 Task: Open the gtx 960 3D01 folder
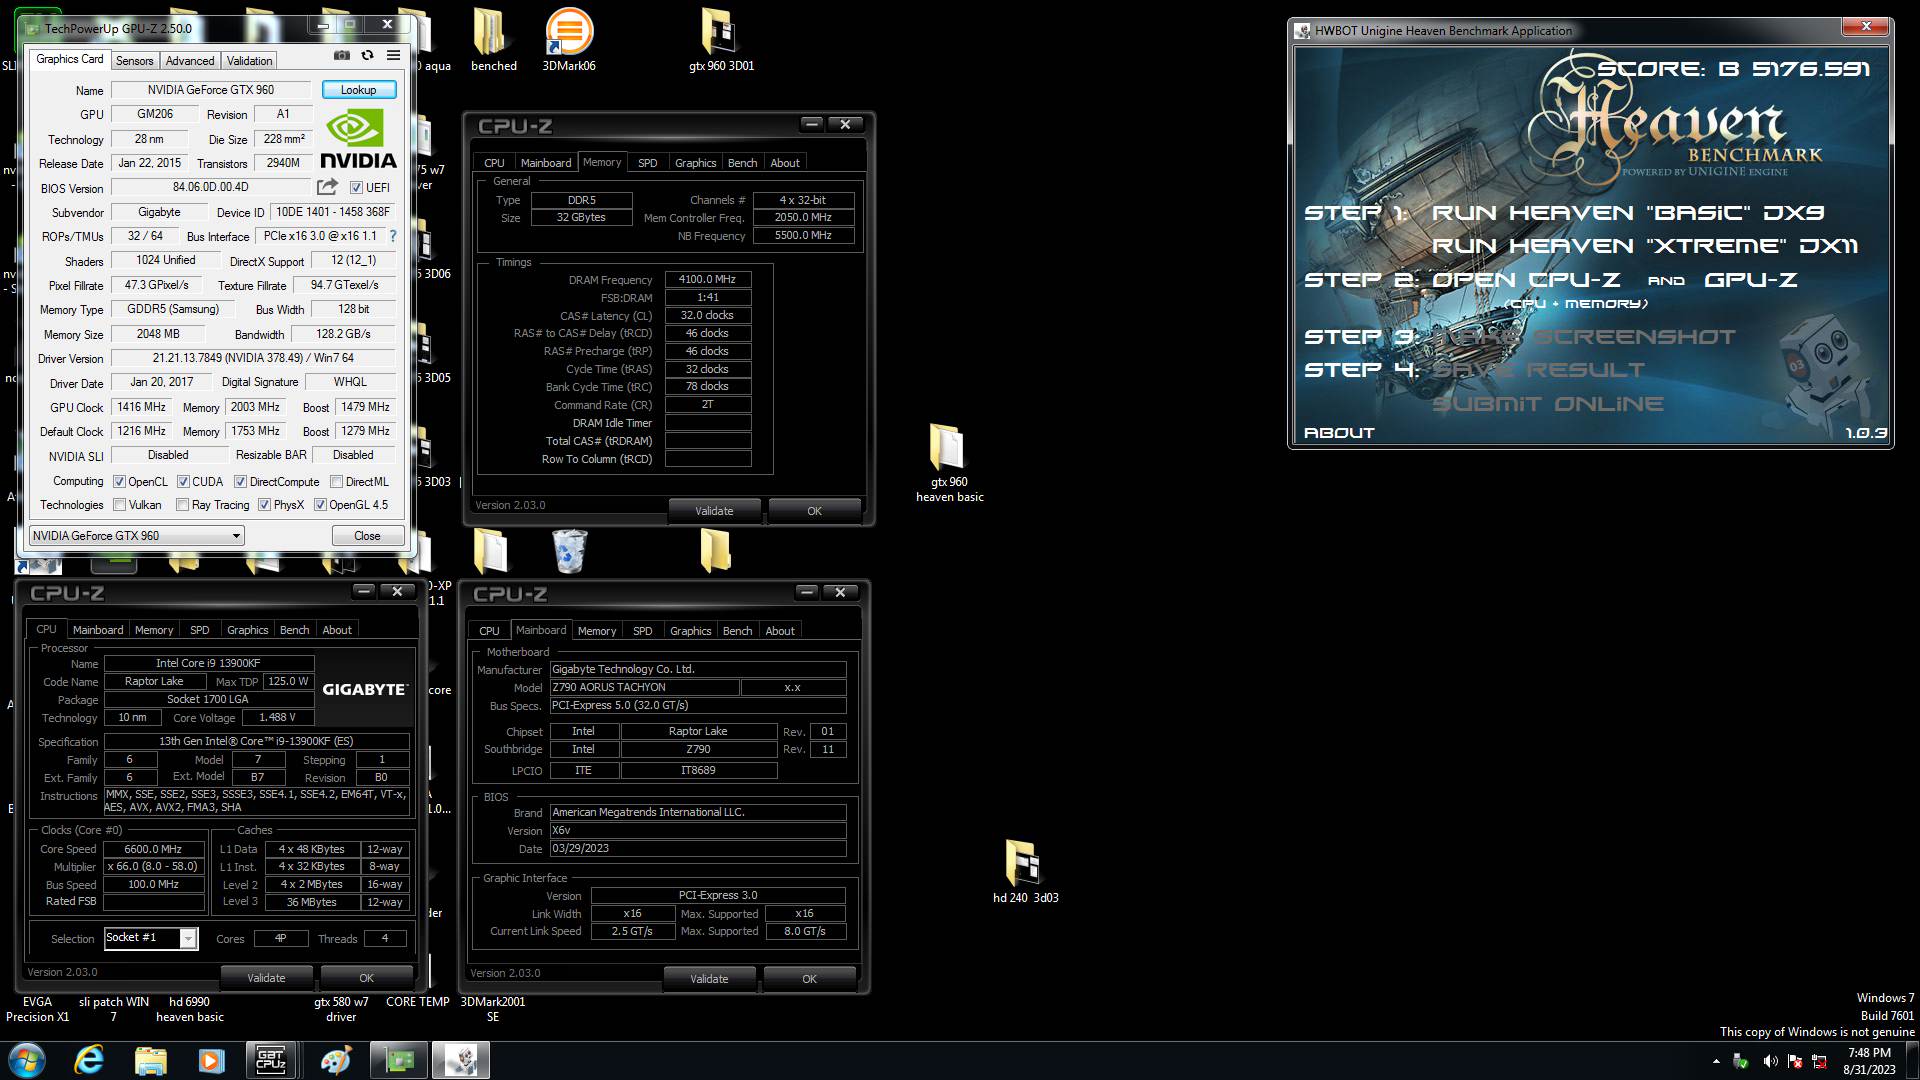pos(721,40)
